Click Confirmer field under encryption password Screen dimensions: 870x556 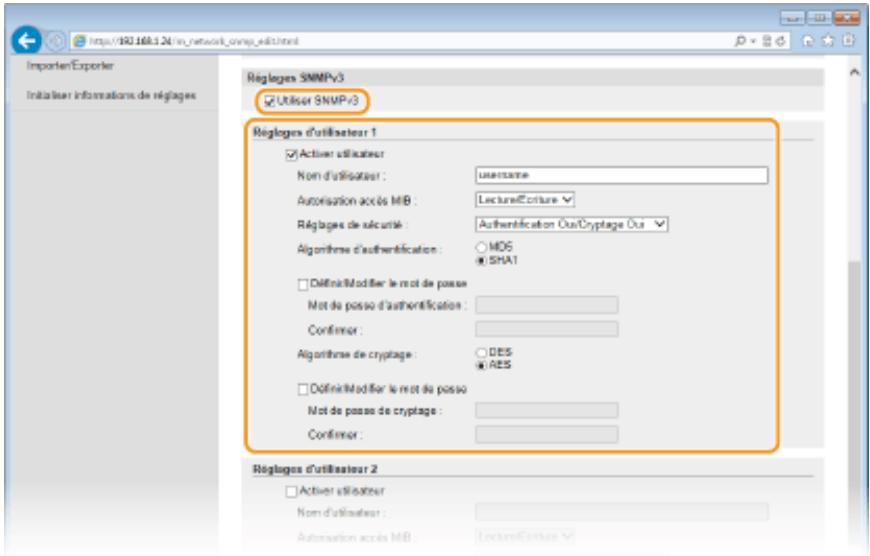[547, 434]
